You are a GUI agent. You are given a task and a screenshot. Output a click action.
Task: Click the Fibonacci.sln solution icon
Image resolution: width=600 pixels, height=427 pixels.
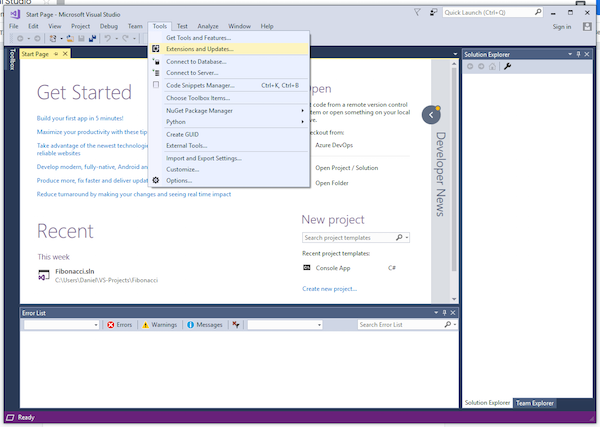pos(44,275)
